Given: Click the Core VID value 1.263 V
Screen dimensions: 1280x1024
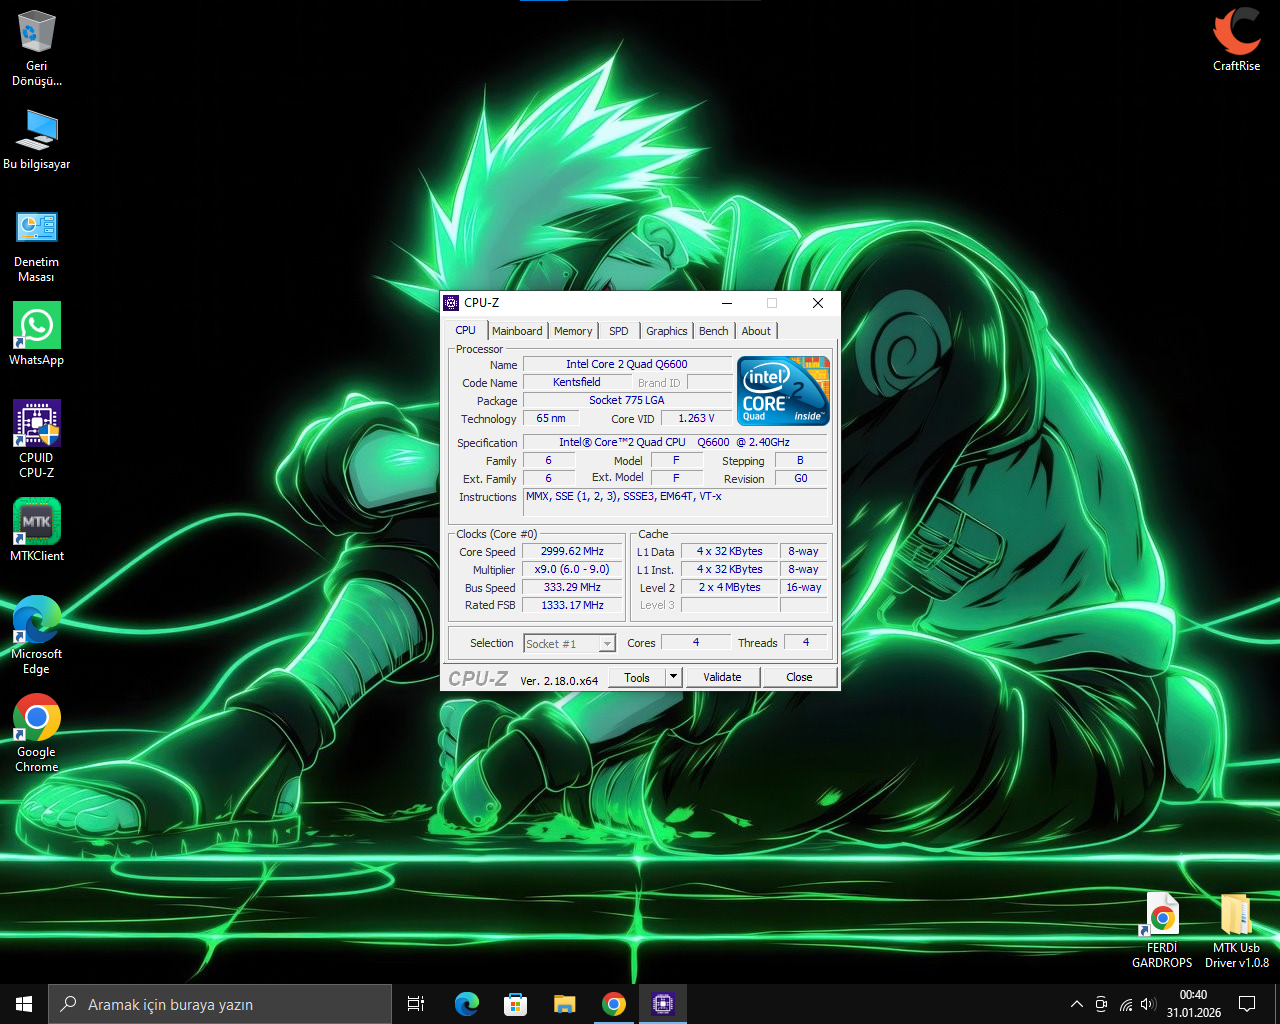Looking at the screenshot, I should tap(696, 418).
